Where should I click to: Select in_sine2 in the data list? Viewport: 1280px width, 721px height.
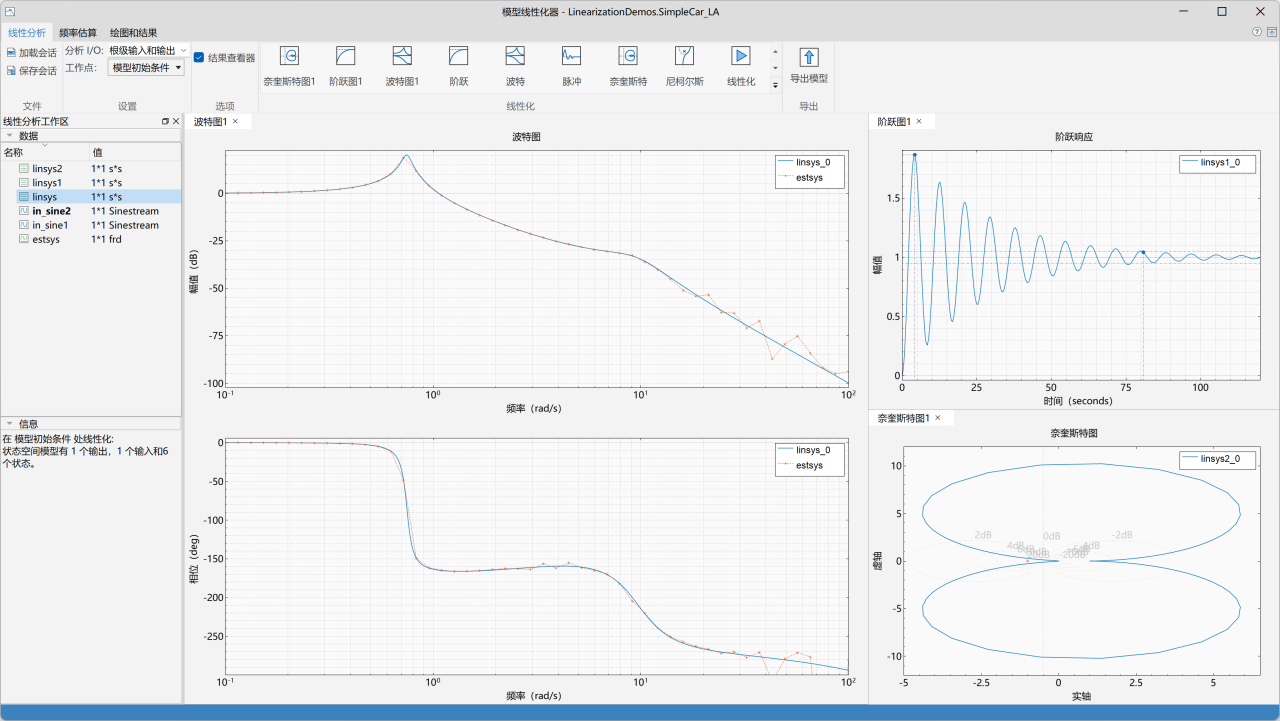(x=51, y=211)
